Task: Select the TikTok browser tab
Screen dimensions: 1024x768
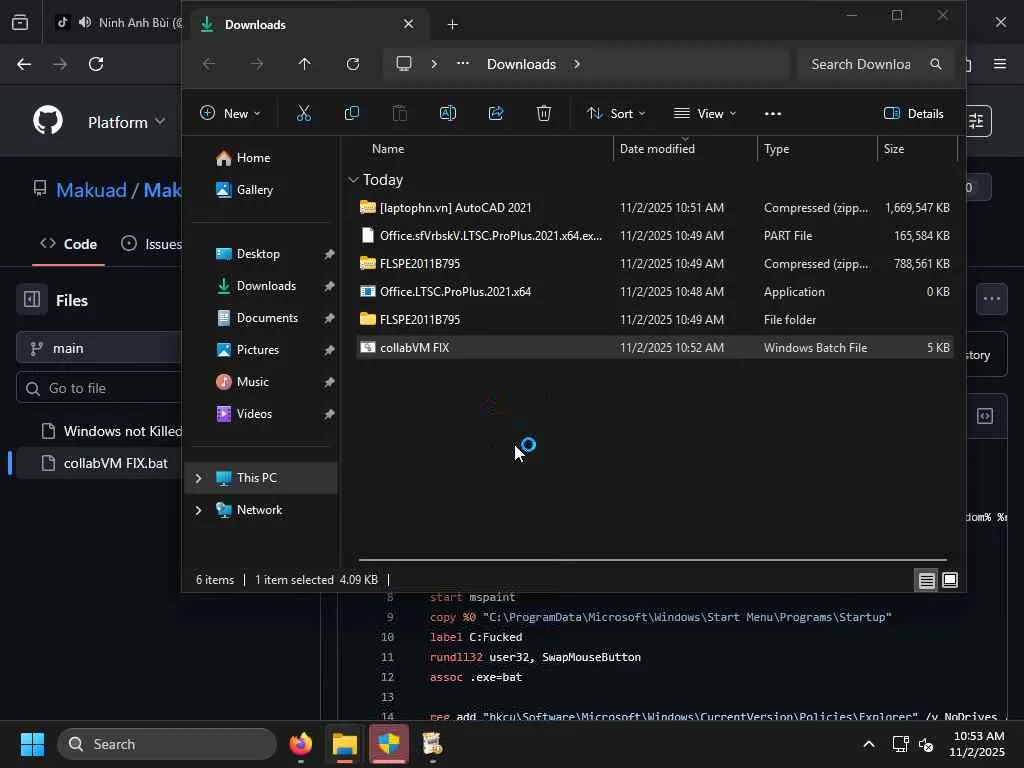Action: (x=118, y=23)
